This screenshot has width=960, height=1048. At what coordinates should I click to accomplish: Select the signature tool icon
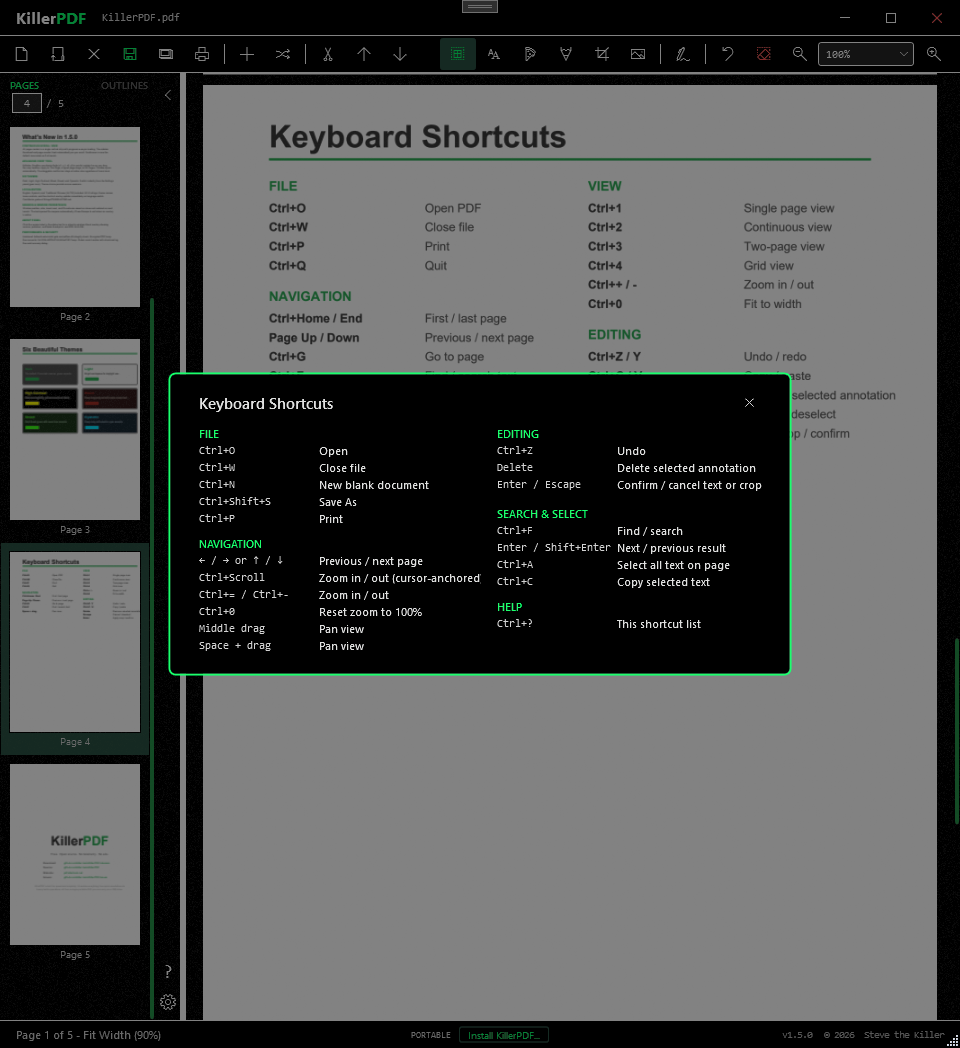point(683,54)
